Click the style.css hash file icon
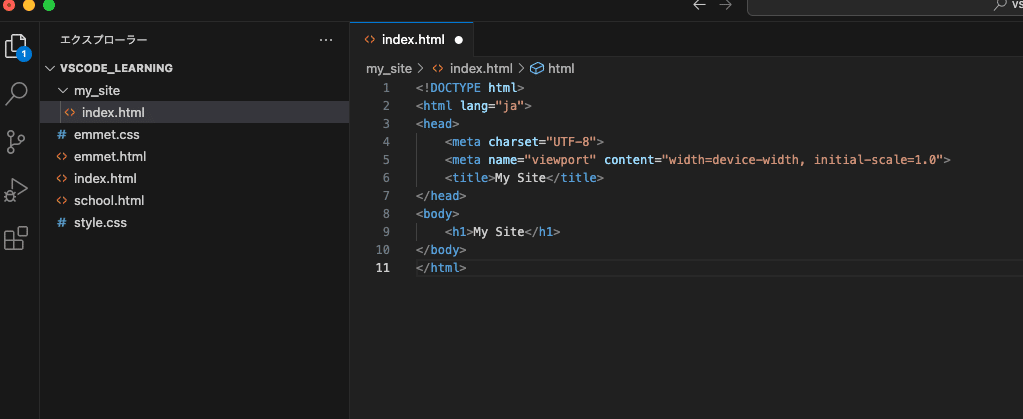The height and width of the screenshot is (419, 1023). click(x=62, y=223)
